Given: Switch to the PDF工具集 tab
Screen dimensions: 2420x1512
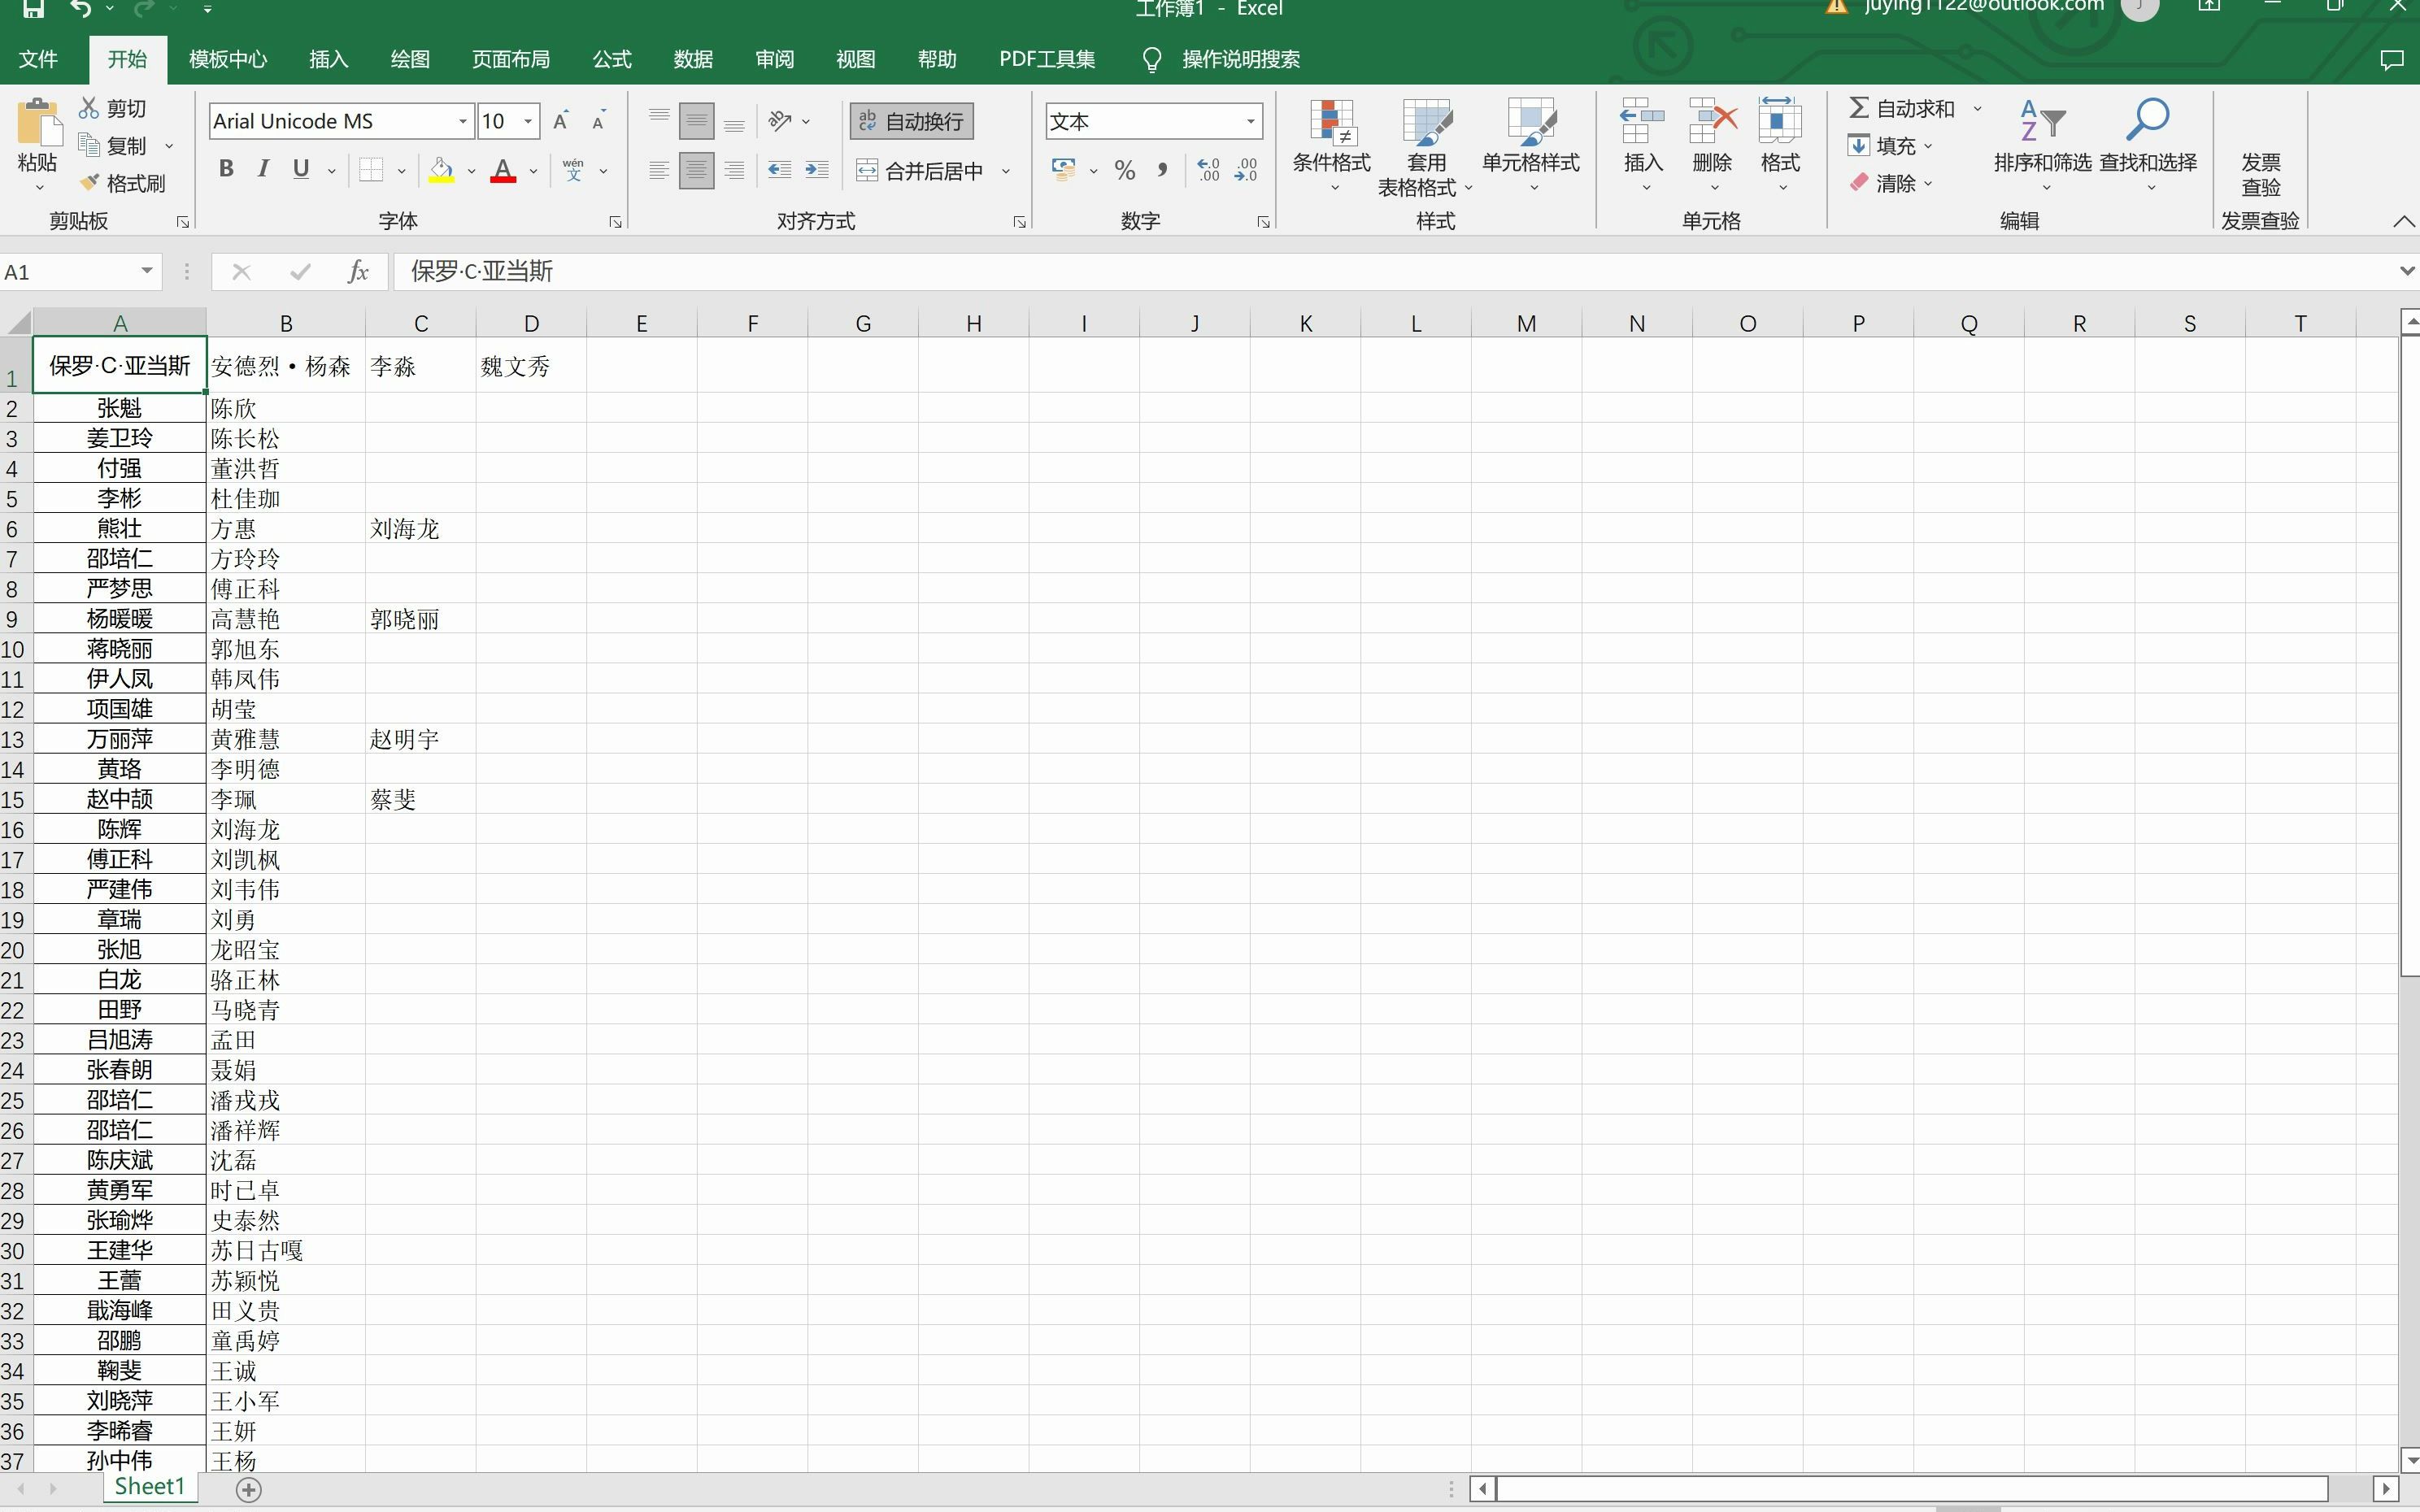Looking at the screenshot, I should click(x=1047, y=59).
